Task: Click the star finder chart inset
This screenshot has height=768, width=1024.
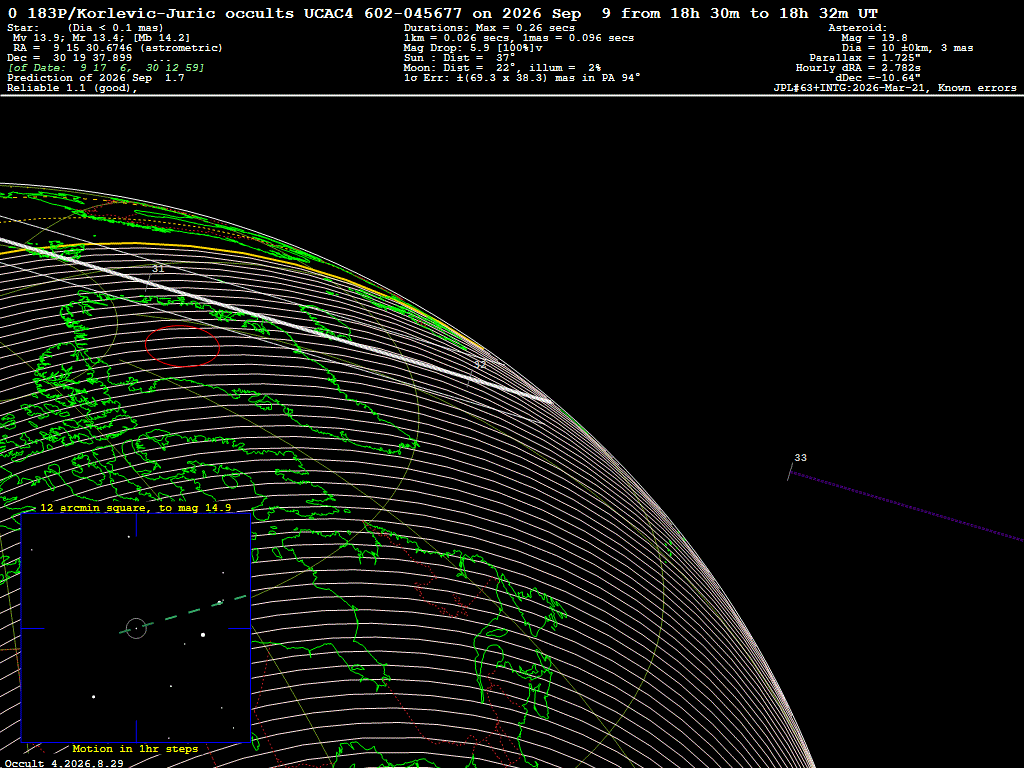Action: coord(136,628)
